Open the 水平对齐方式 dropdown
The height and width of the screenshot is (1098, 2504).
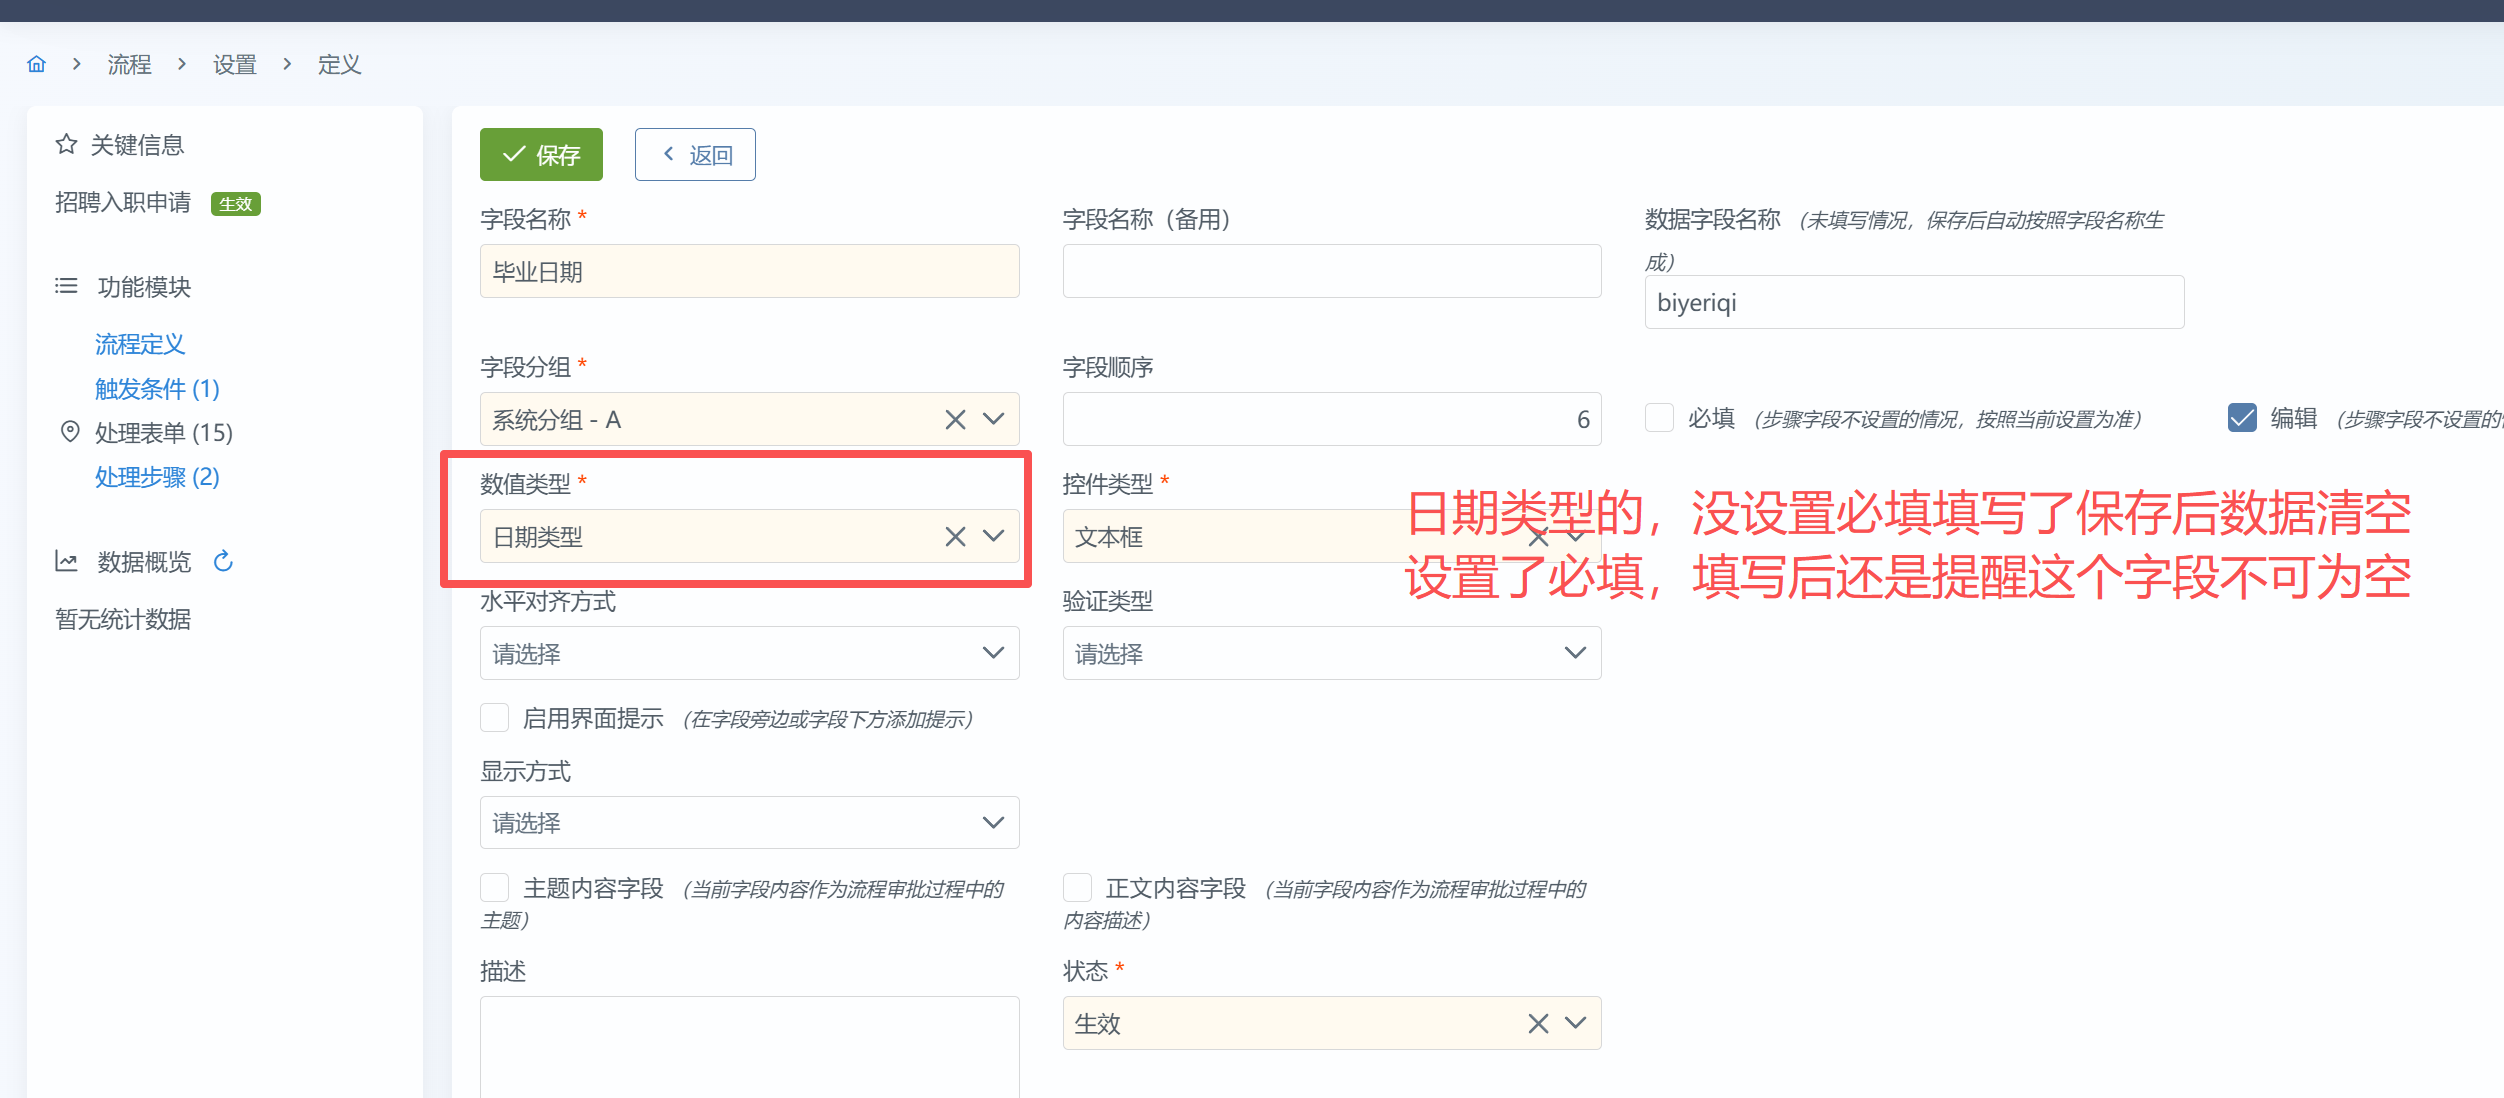tap(749, 653)
